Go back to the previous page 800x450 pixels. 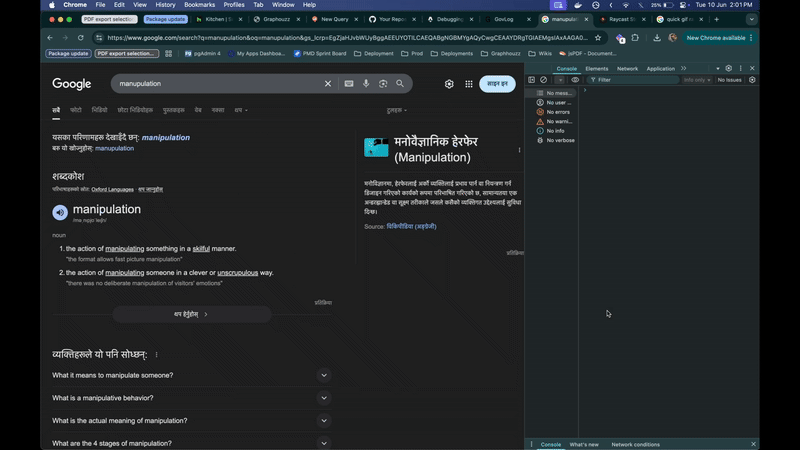coord(50,38)
